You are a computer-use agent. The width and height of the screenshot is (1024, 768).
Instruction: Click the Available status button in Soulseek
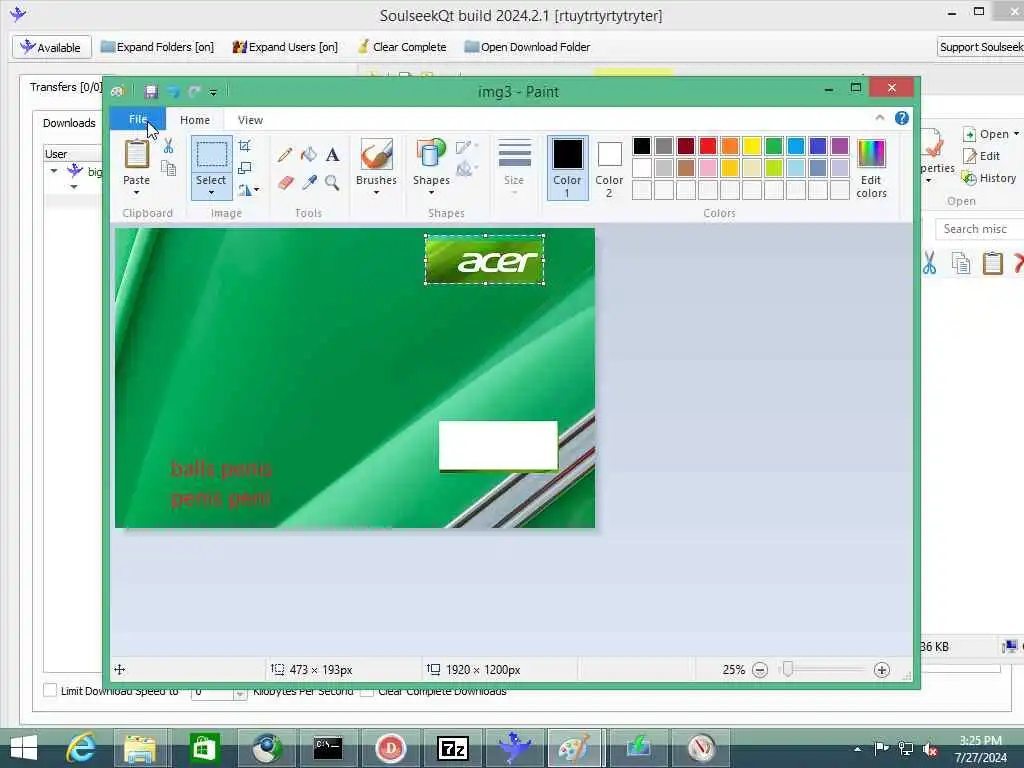coord(51,47)
